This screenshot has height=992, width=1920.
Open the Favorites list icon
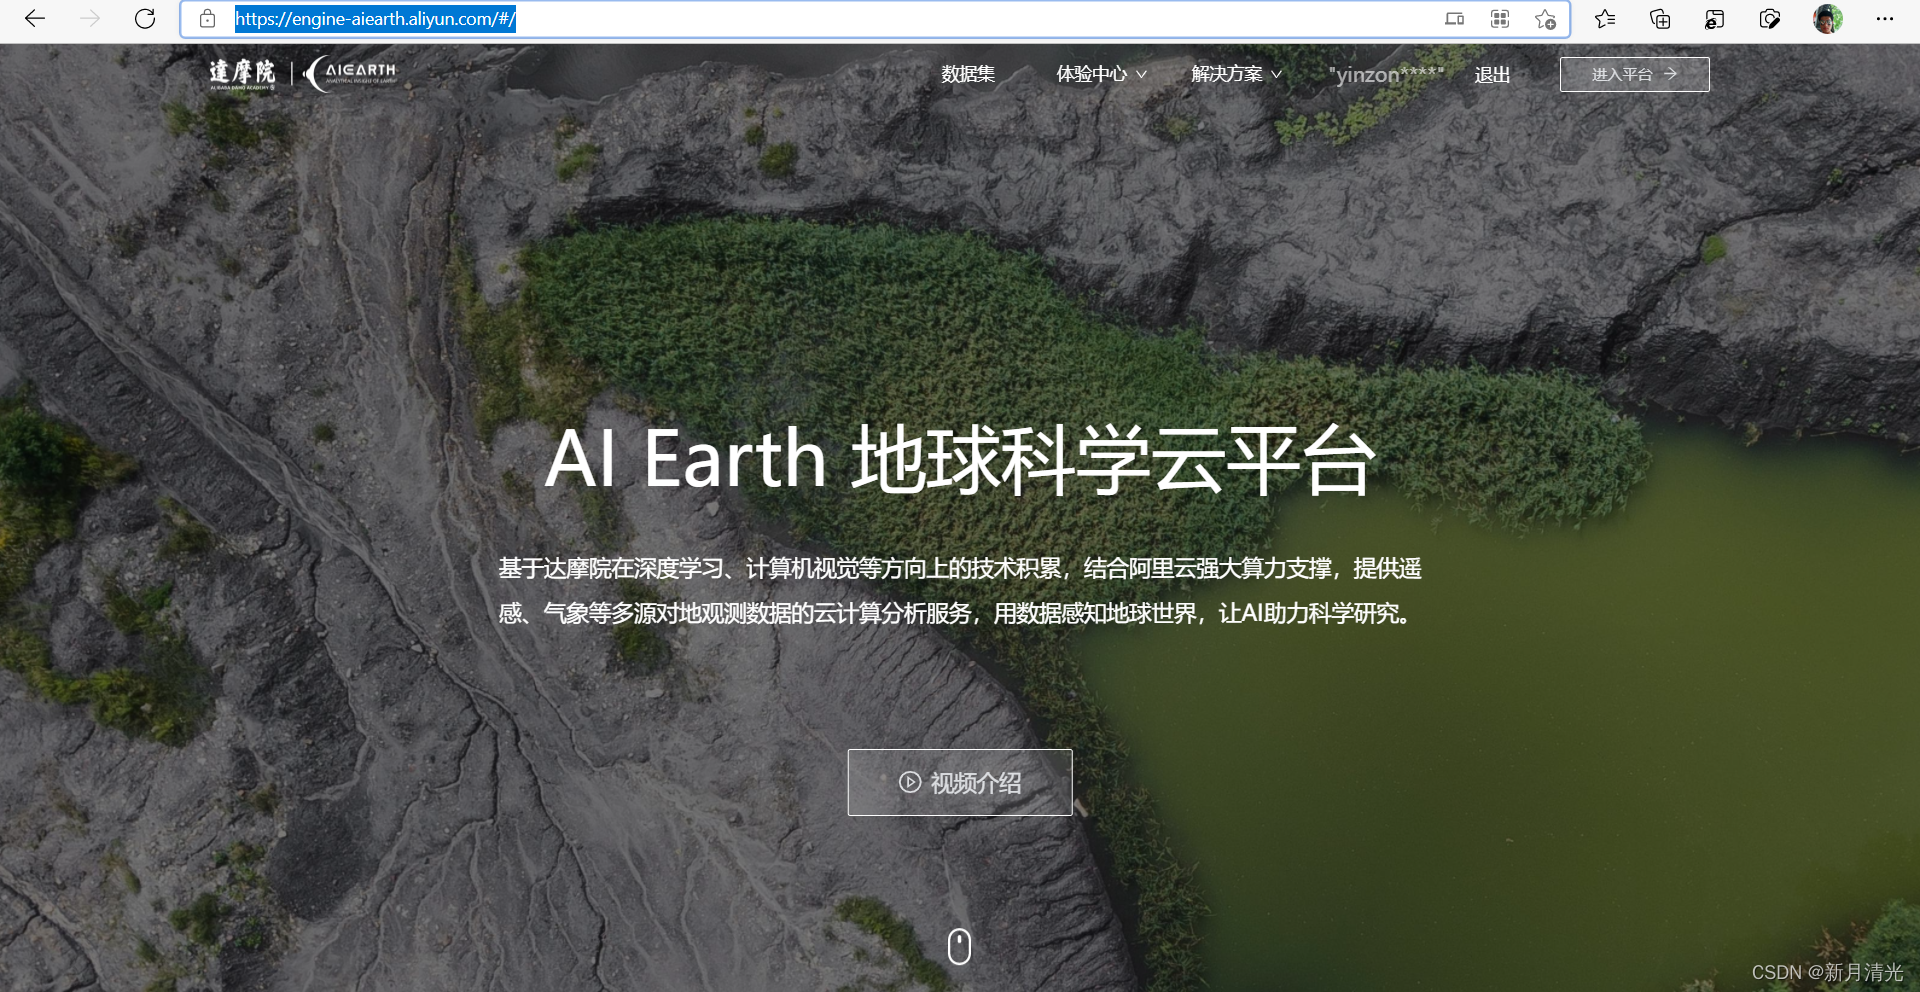tap(1605, 19)
